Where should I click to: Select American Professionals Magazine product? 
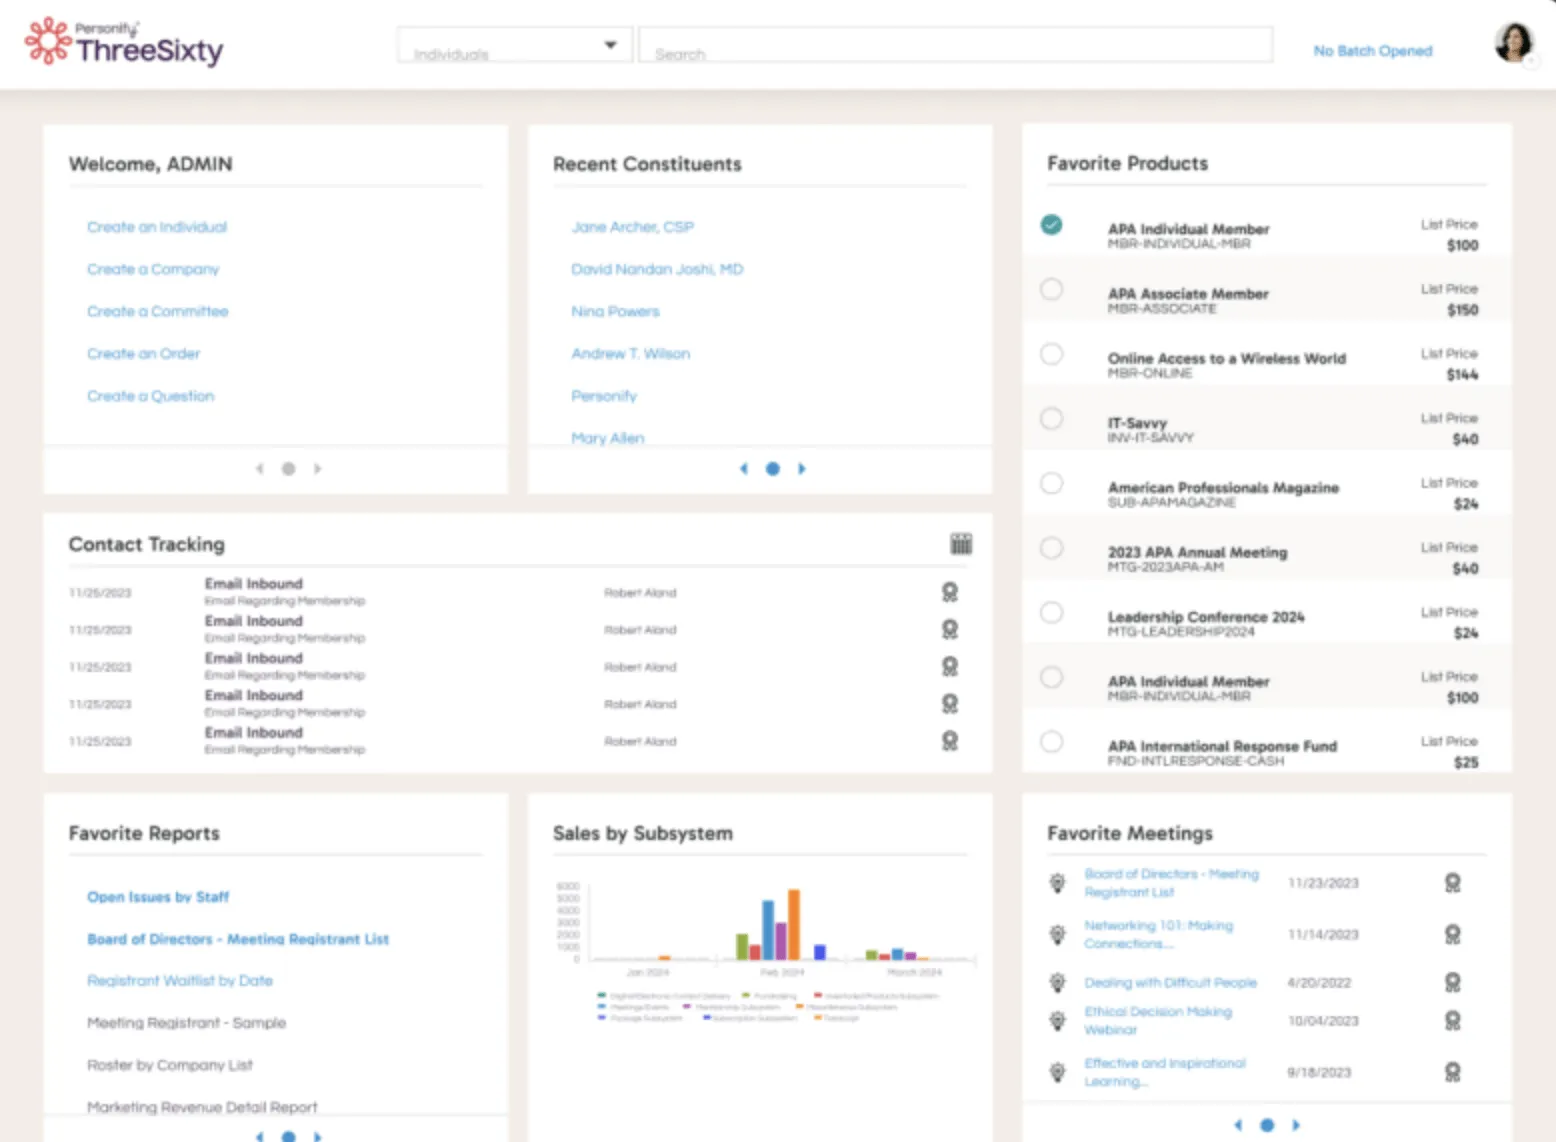[1051, 483]
